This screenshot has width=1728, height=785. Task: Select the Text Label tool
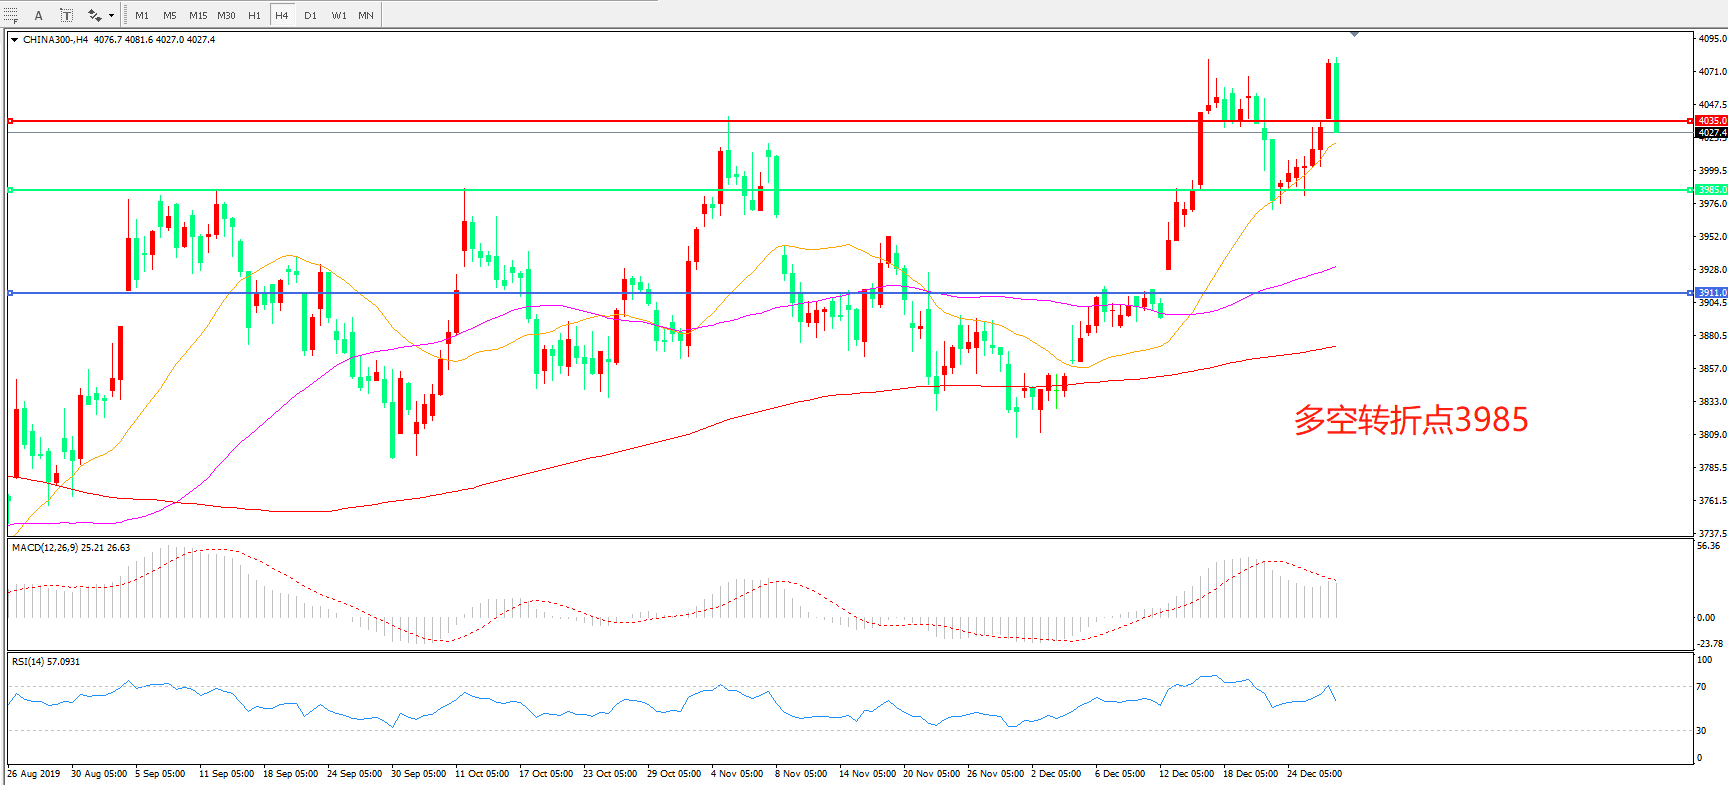coord(66,15)
